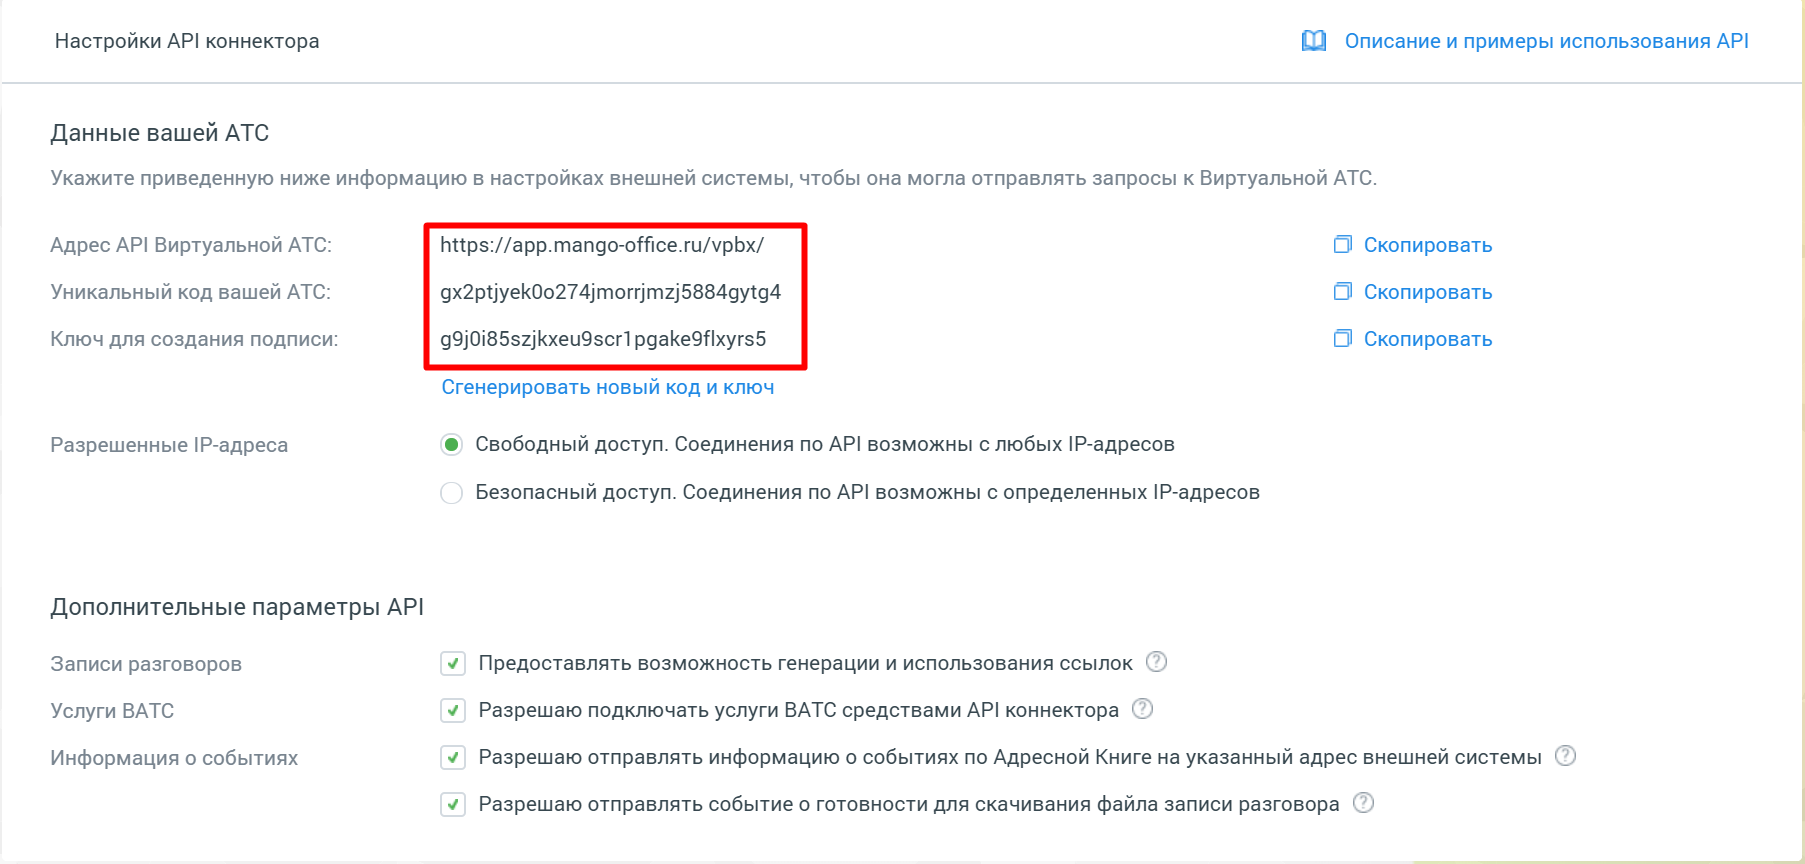Open help icon for recording file readiness
Image resolution: width=1805 pixels, height=864 pixels.
[x=1363, y=803]
